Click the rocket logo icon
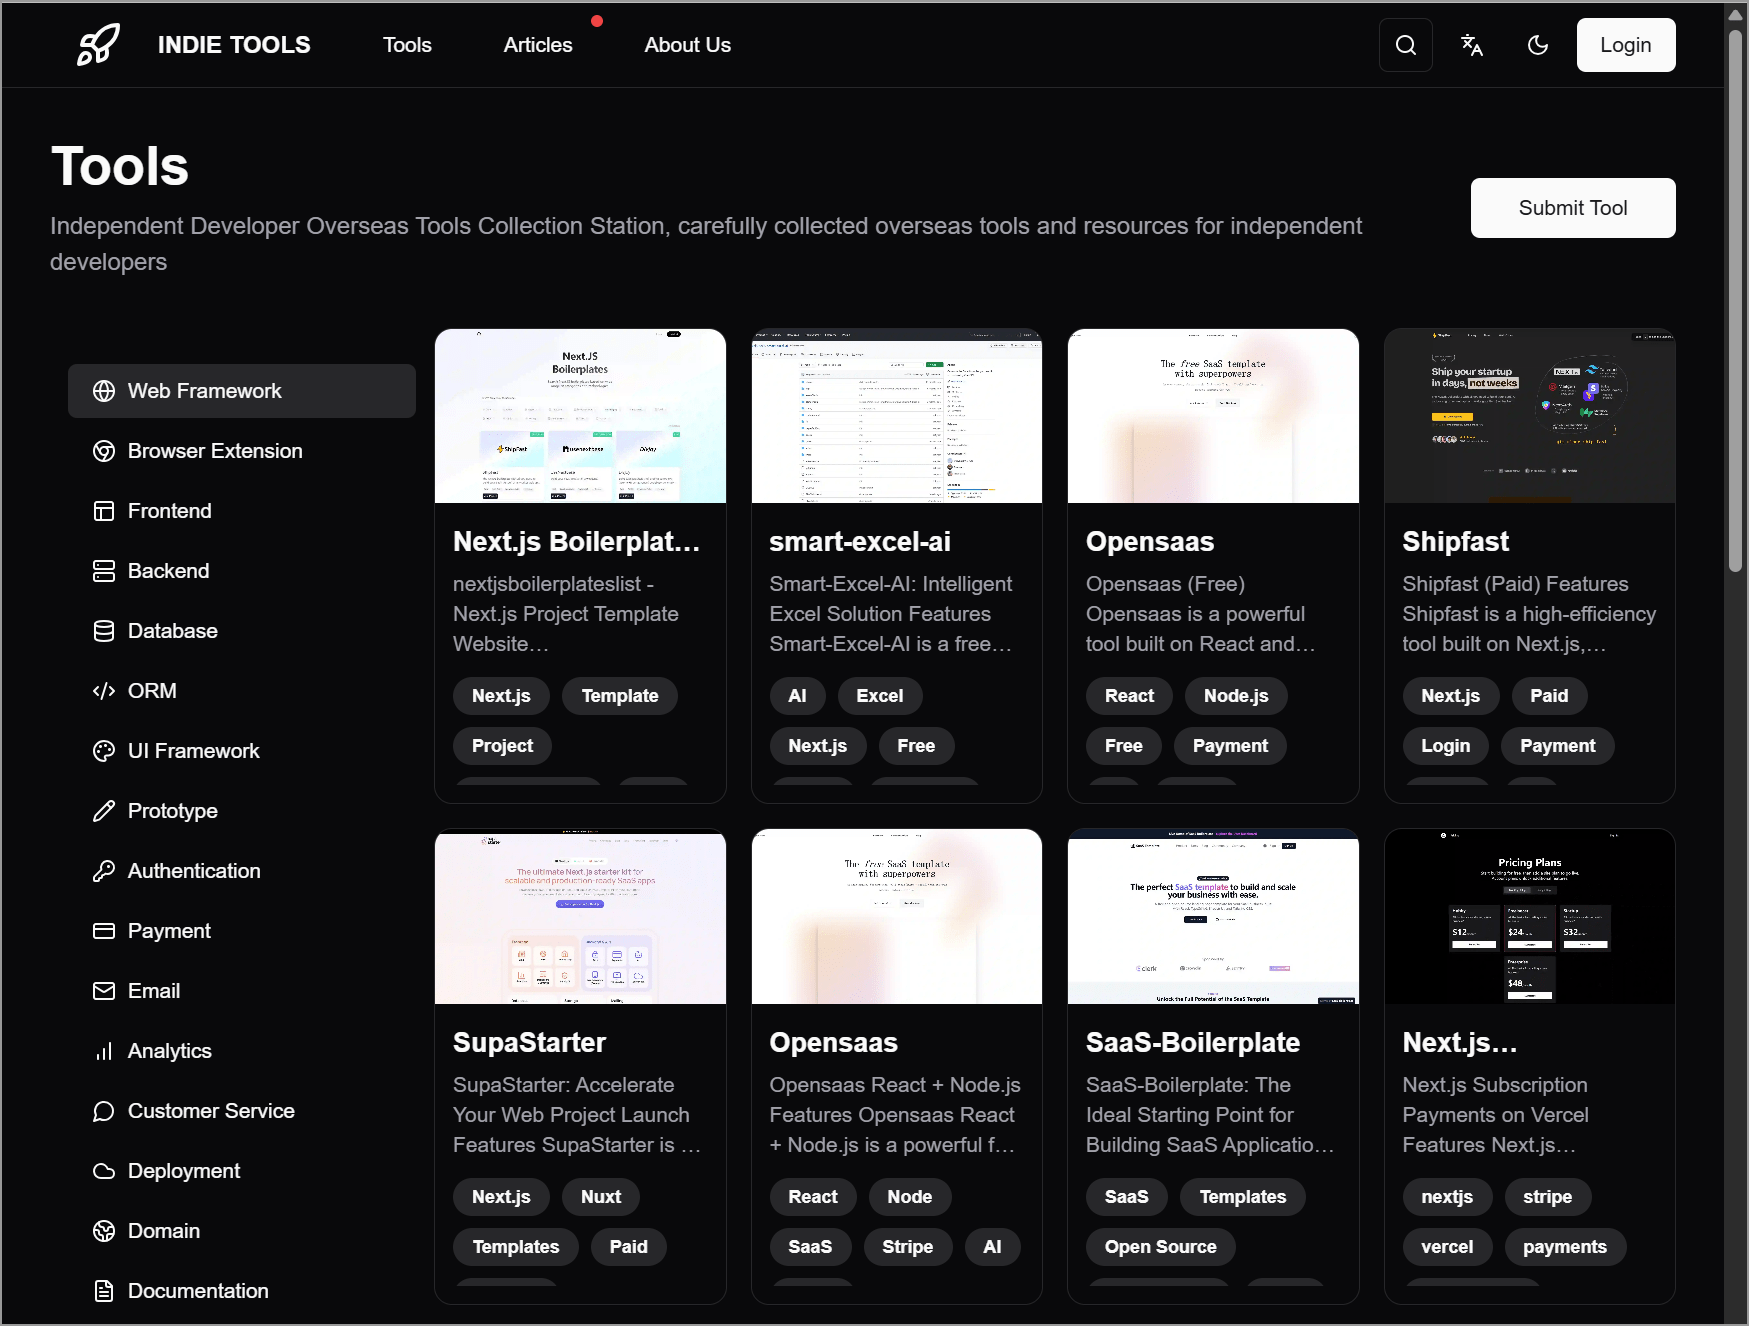Screen dimensions: 1749x1326 point(99,45)
